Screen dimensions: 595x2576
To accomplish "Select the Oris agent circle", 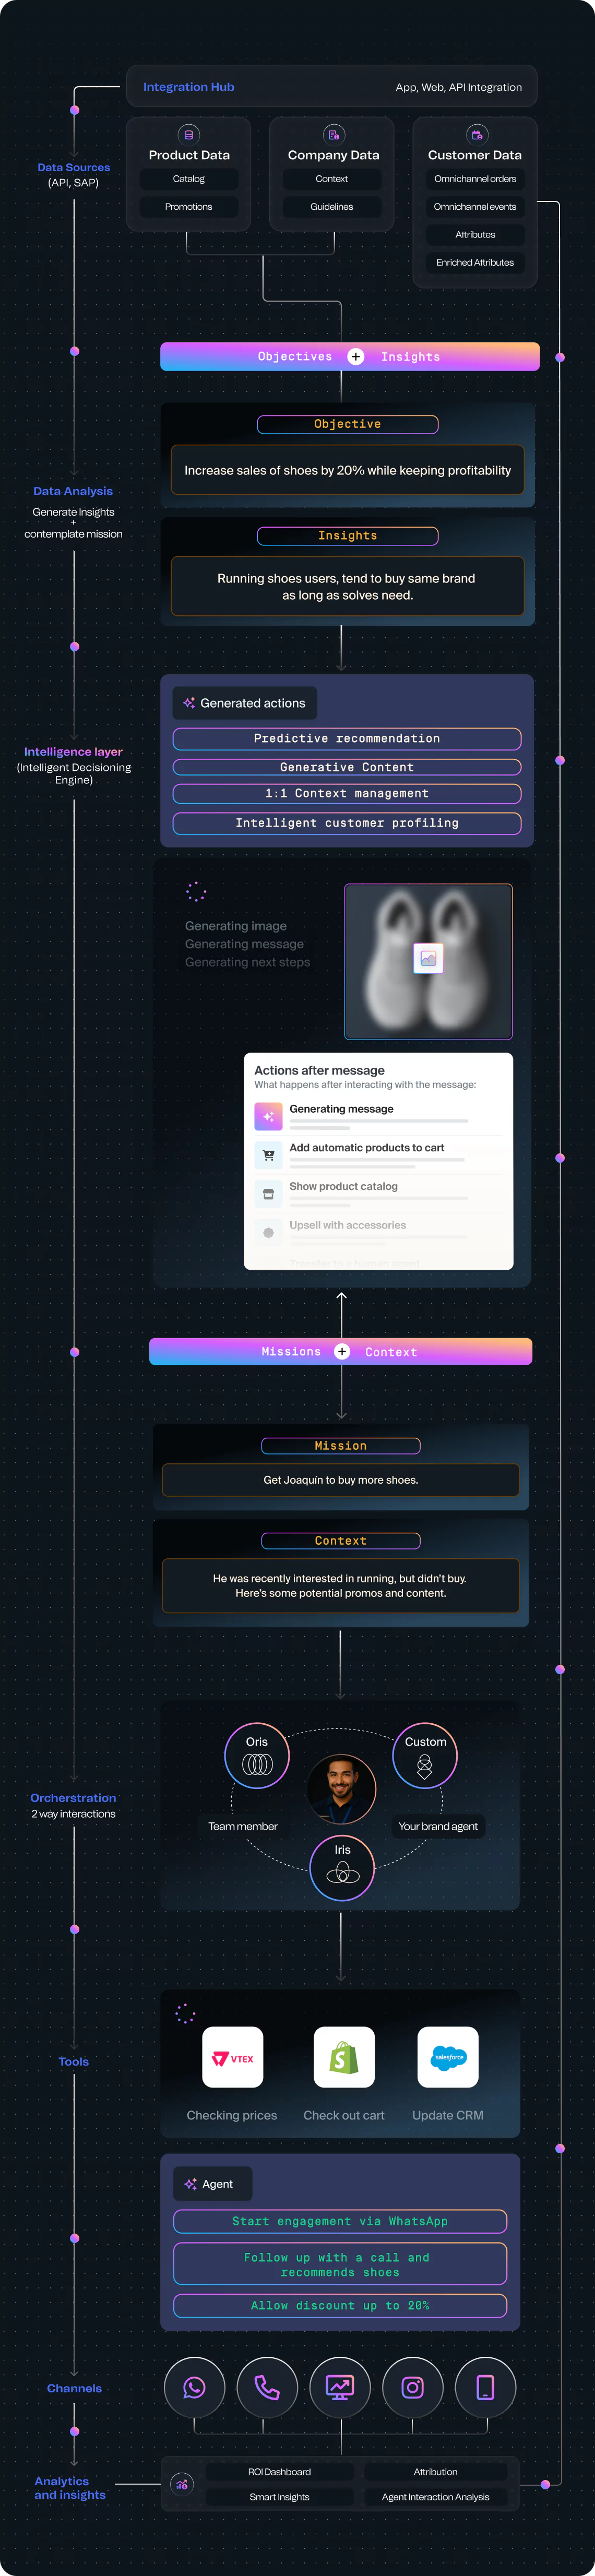I will click(x=257, y=1755).
